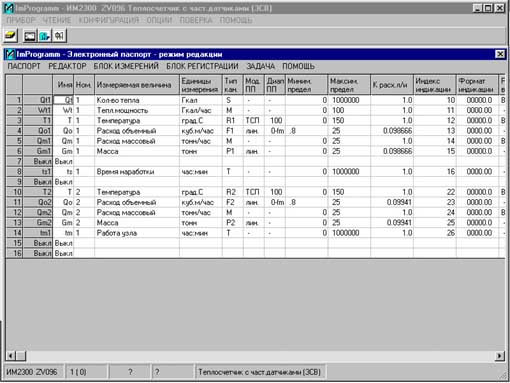The image size is (510, 383).
Task: Open the ЗАДАЧА menu
Action: (x=261, y=66)
